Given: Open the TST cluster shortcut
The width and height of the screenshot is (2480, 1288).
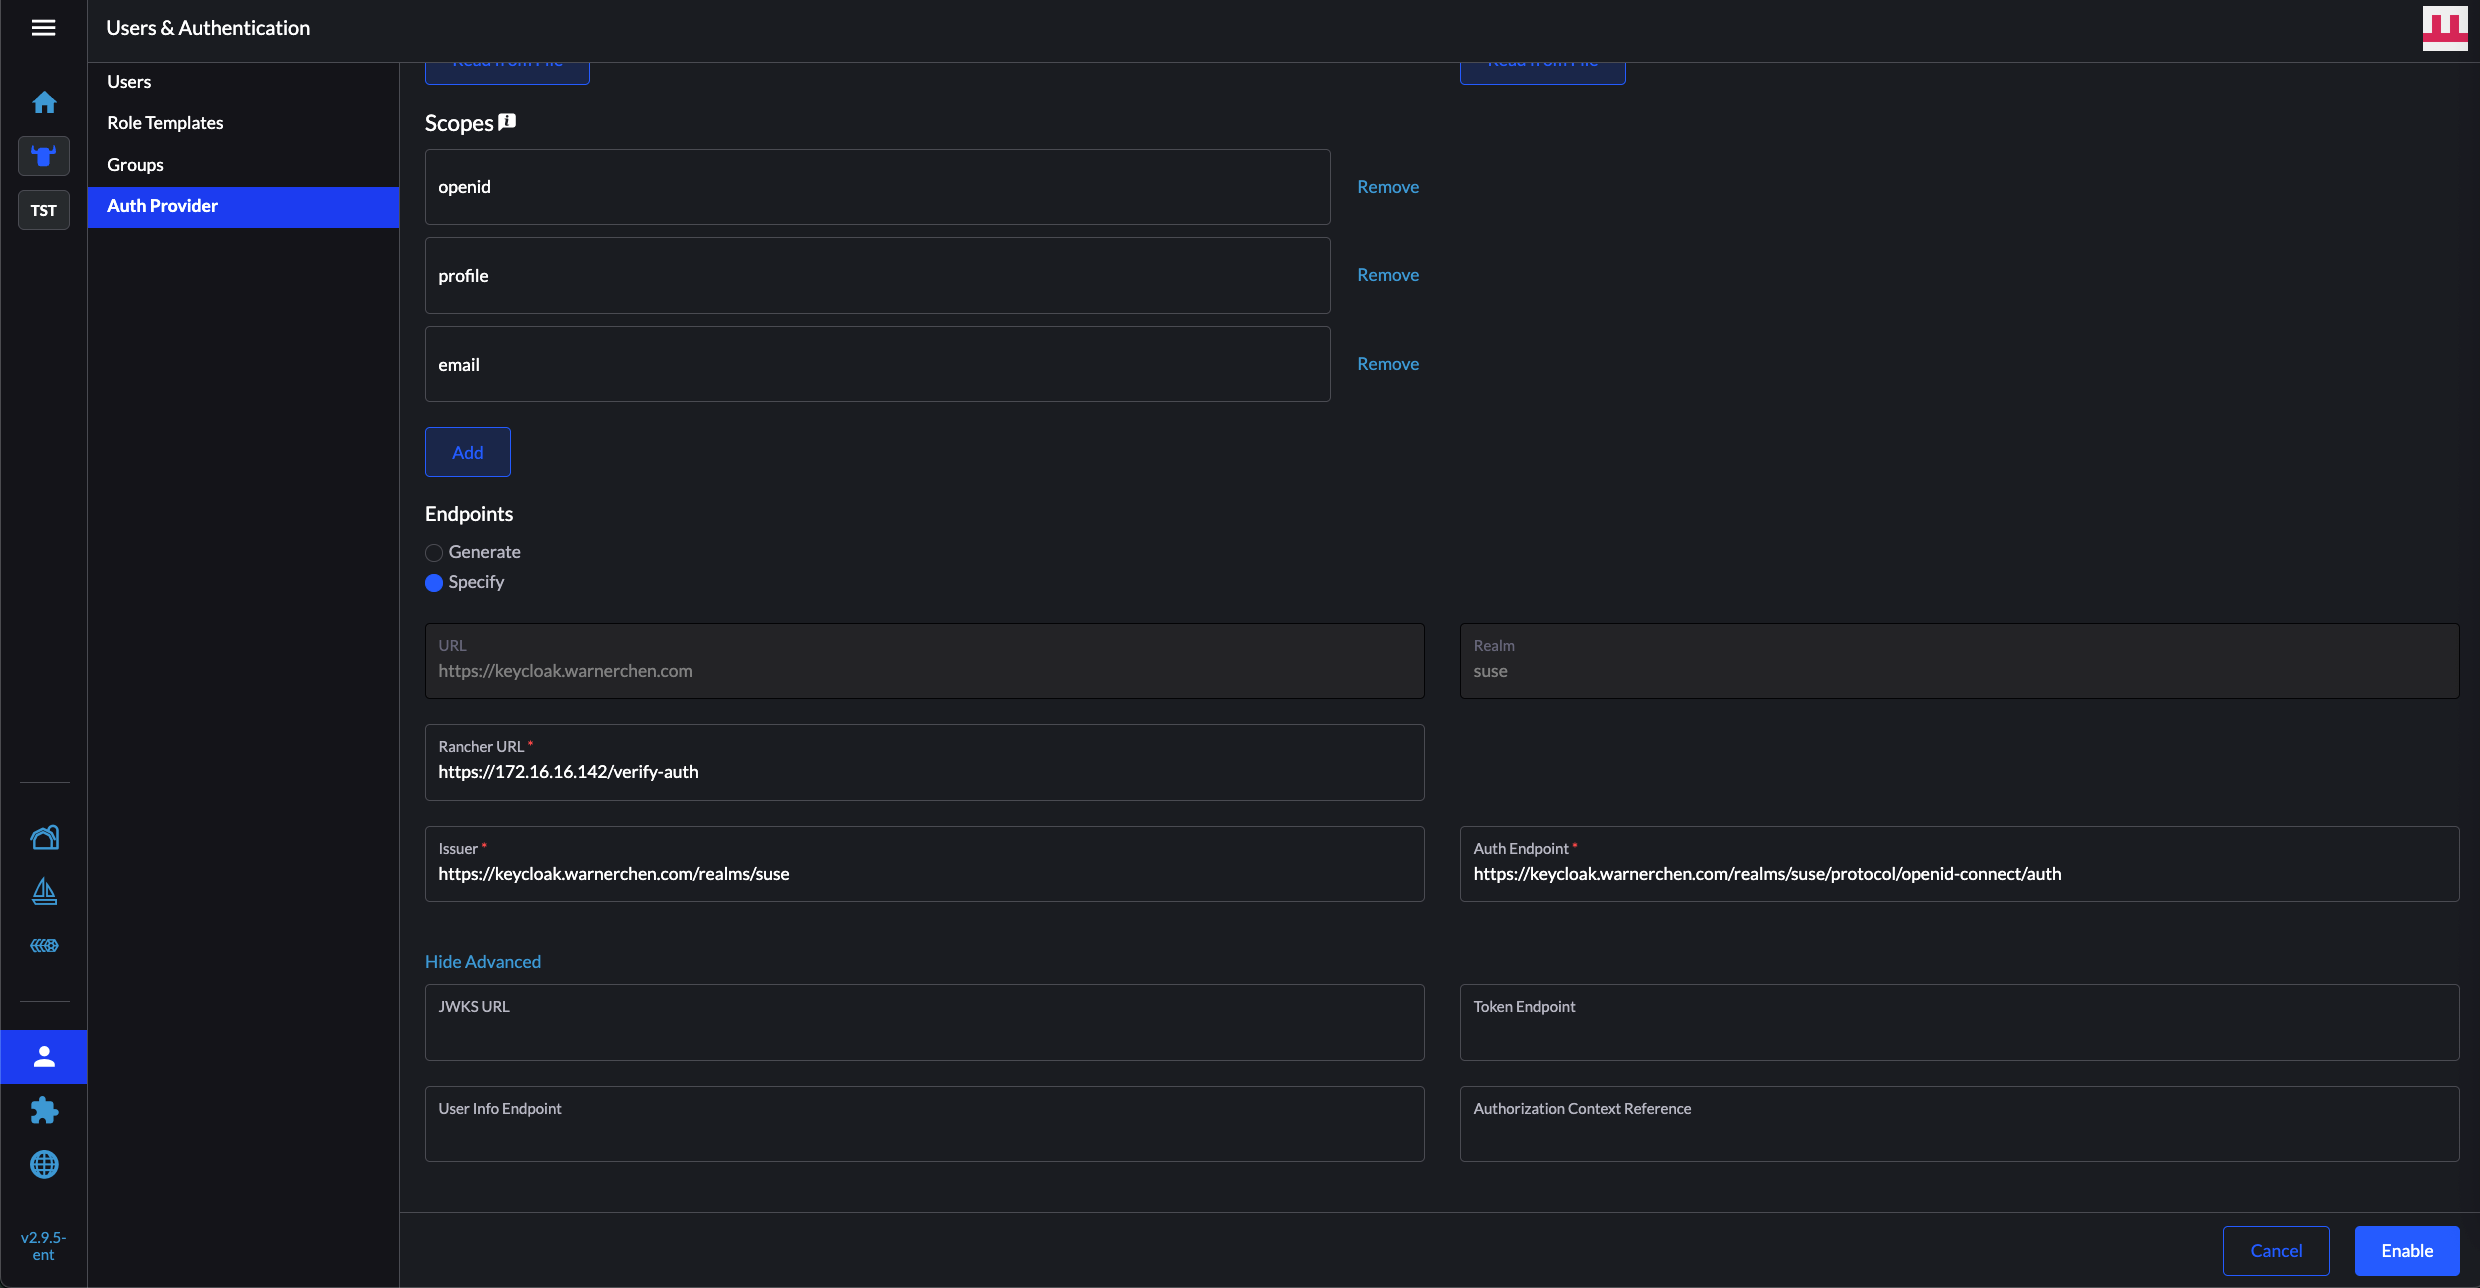Looking at the screenshot, I should coord(44,210).
